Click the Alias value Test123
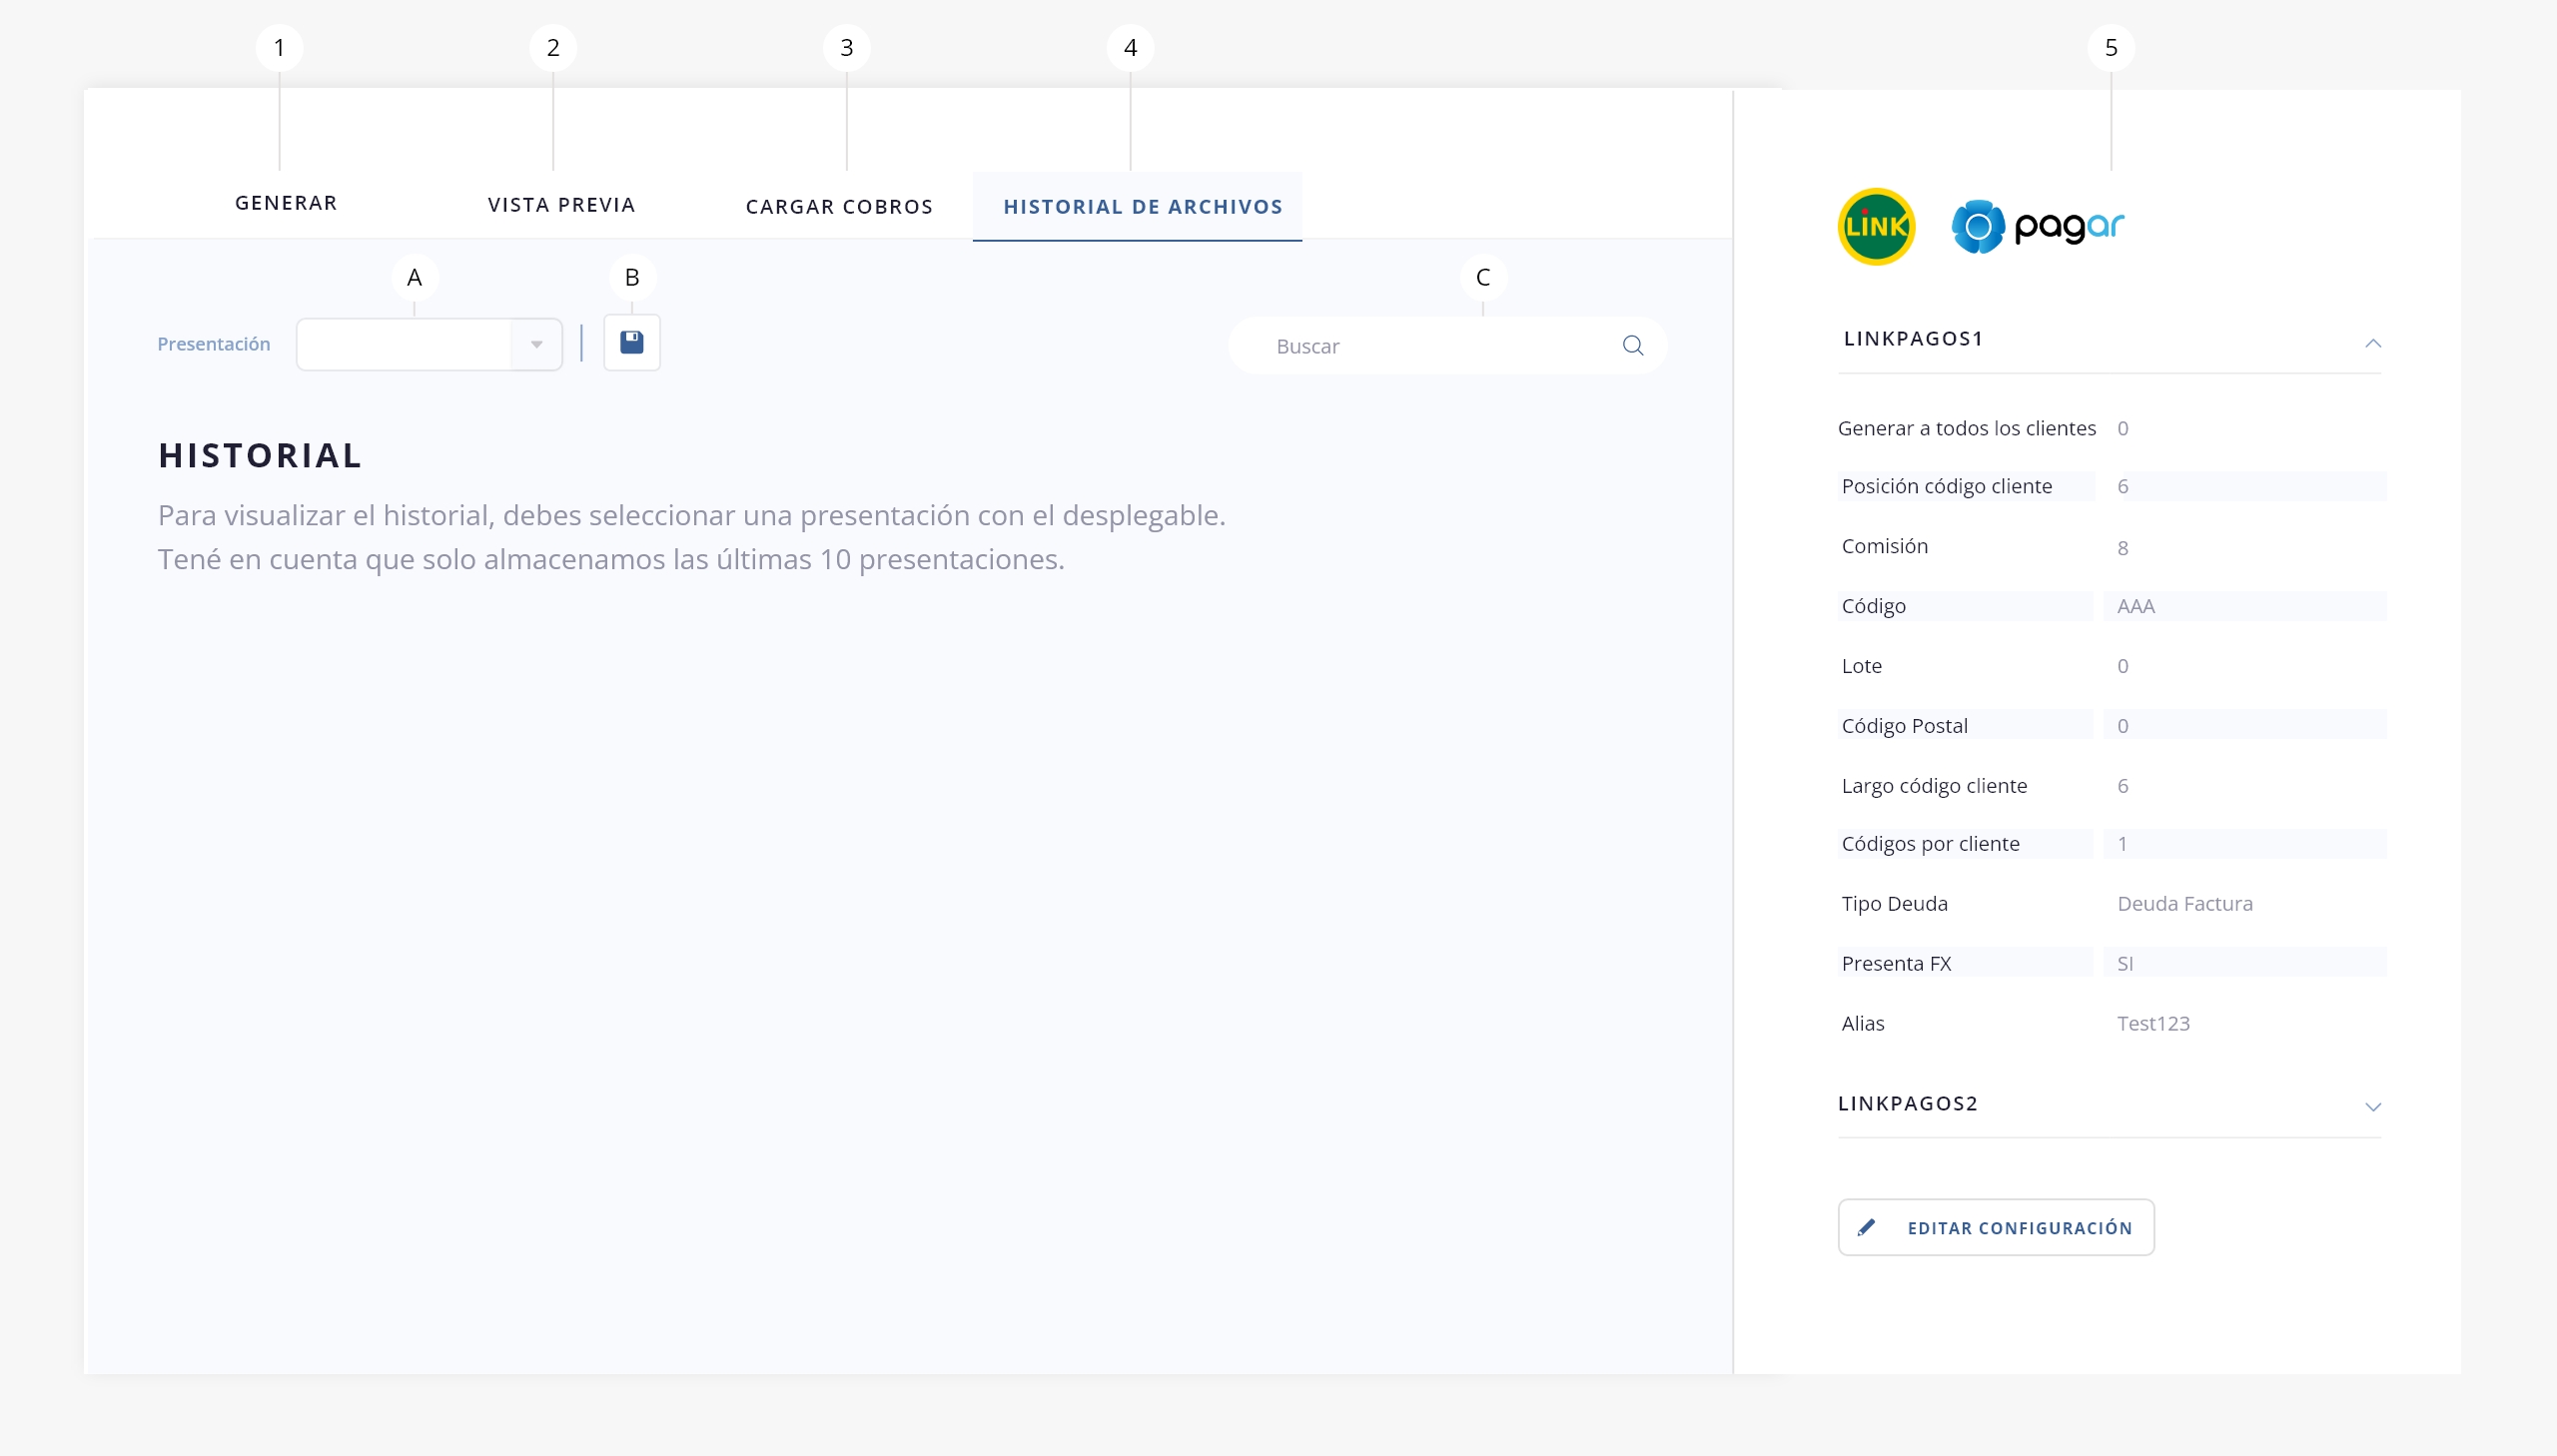The height and width of the screenshot is (1456, 2557). coord(2152,1023)
